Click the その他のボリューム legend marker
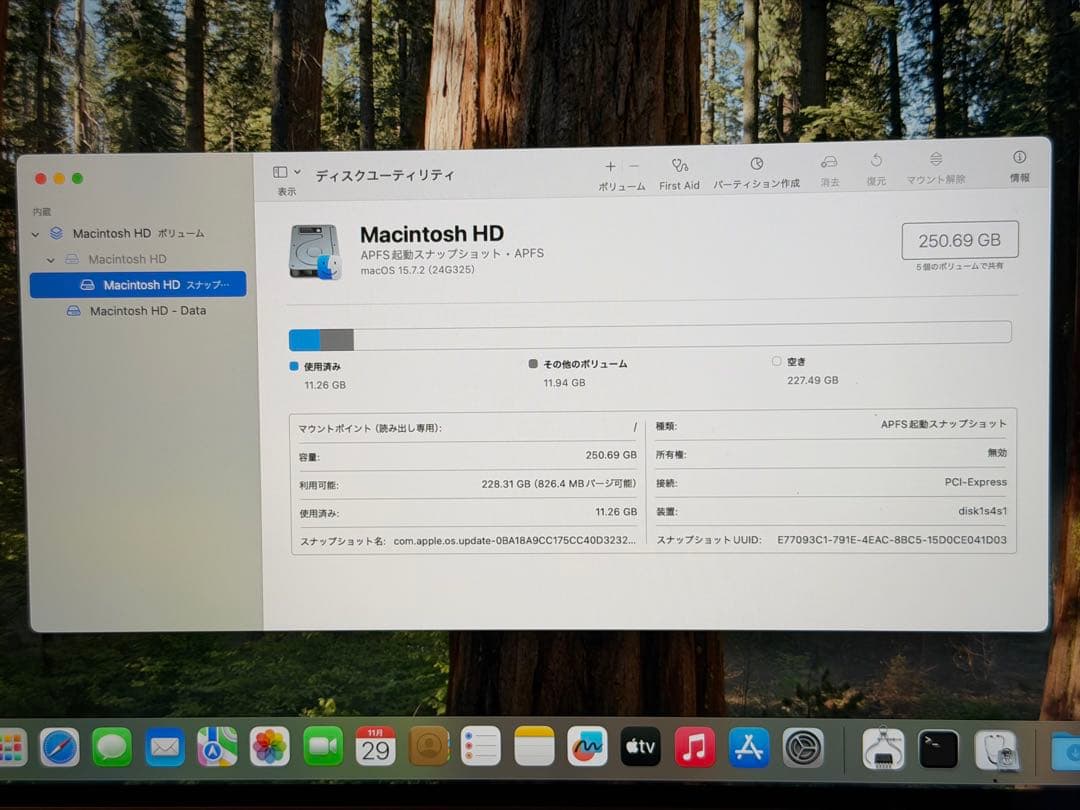 tap(533, 364)
